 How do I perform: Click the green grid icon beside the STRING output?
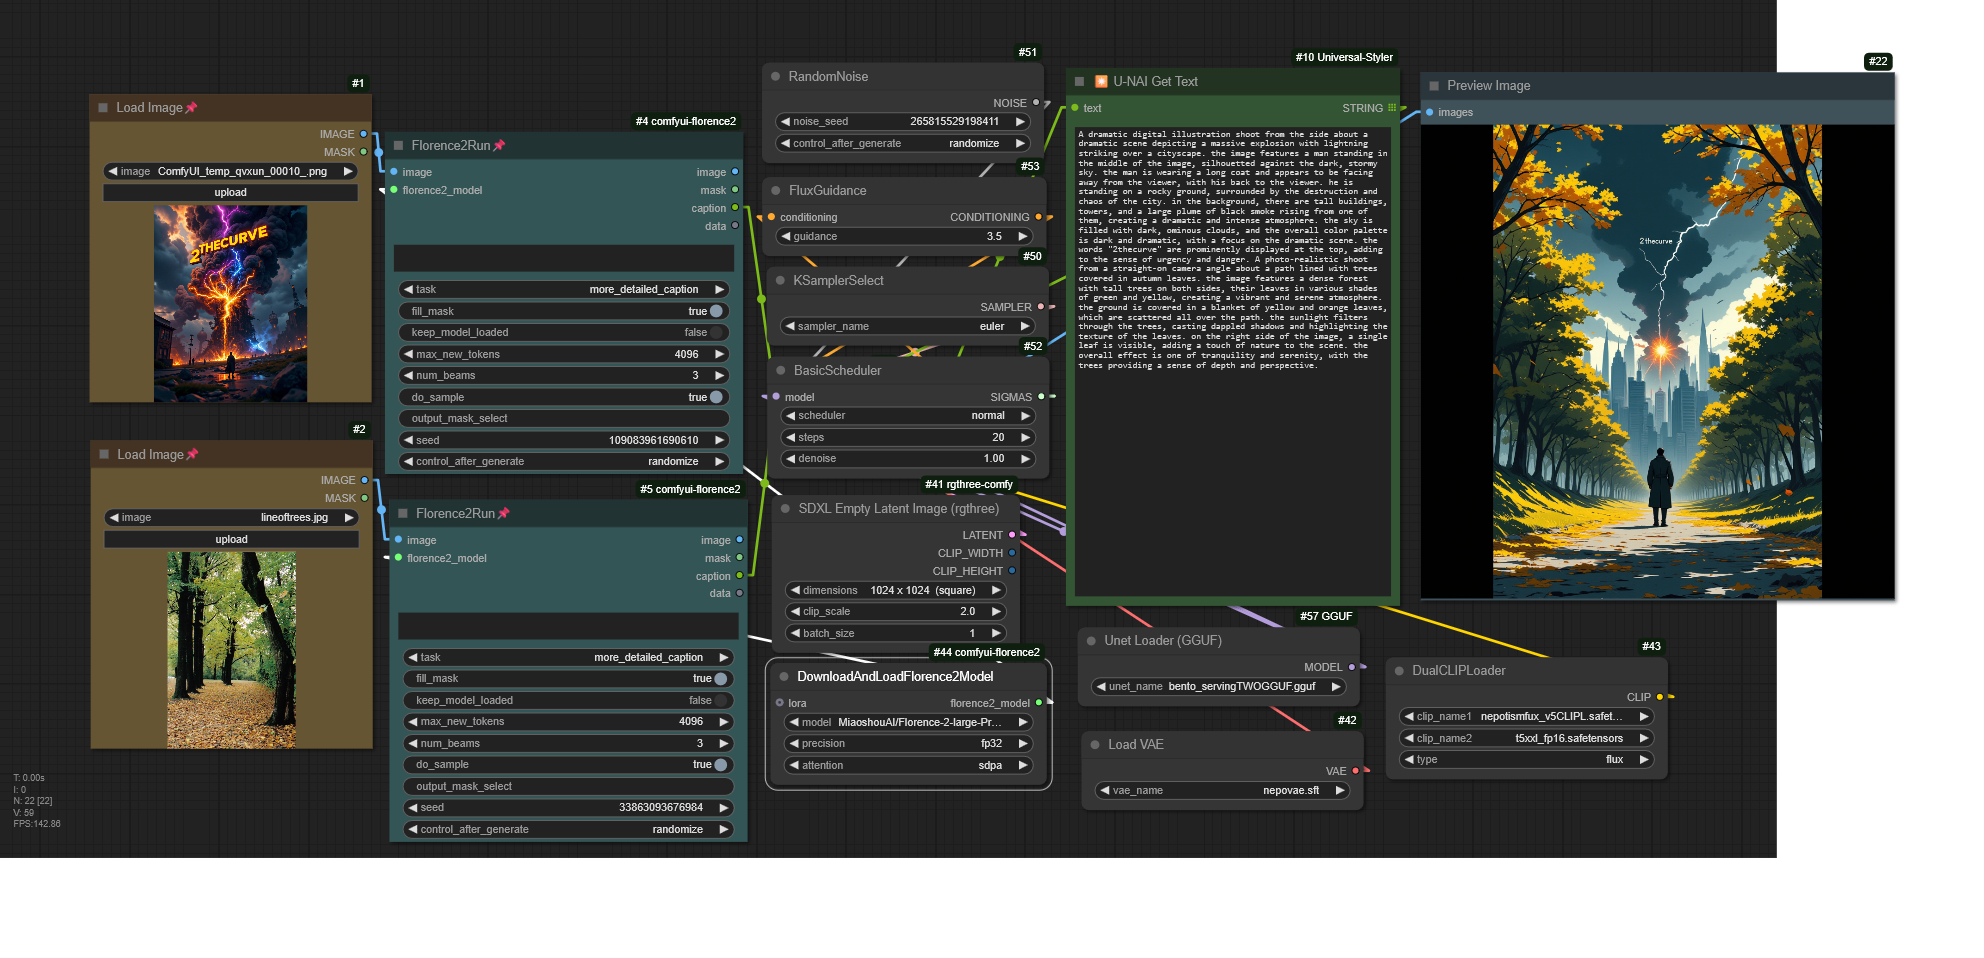(1391, 108)
